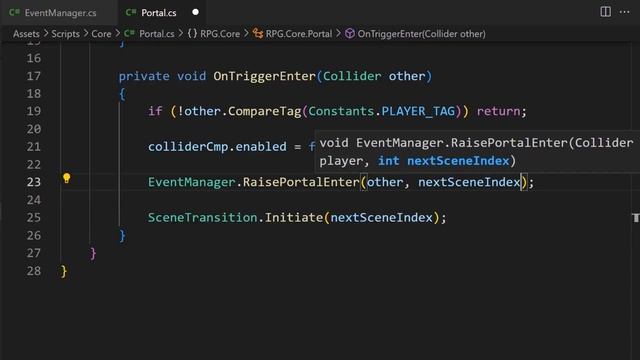640x360 pixels.
Task: Click the namespace braces icon in breadcrumb
Action: [192, 33]
